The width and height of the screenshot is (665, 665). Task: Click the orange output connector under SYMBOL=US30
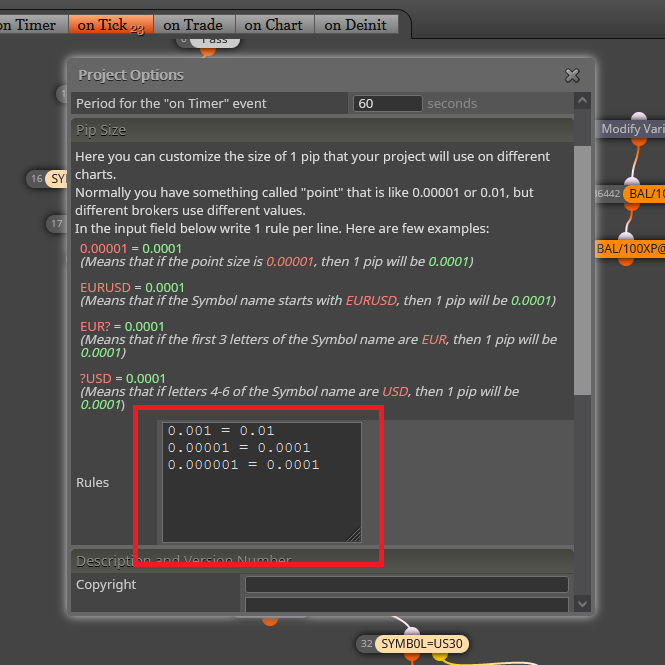tap(411, 658)
